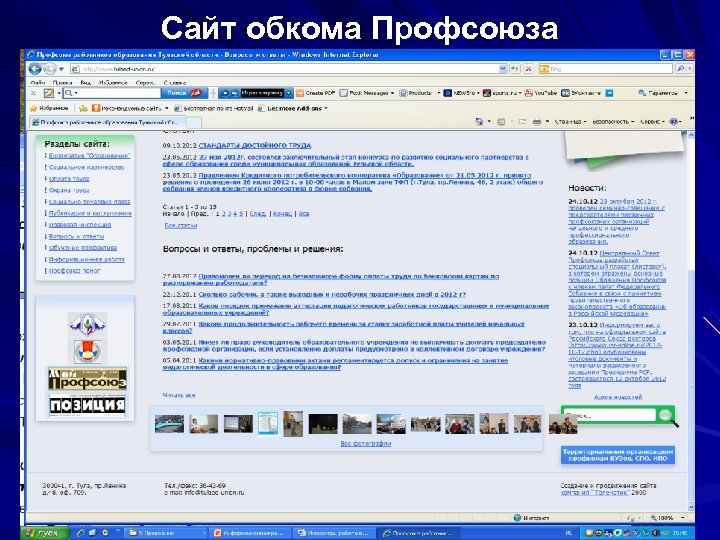720x540 pixels.
Task: Open the Архив новостей link
Action: tap(618, 397)
